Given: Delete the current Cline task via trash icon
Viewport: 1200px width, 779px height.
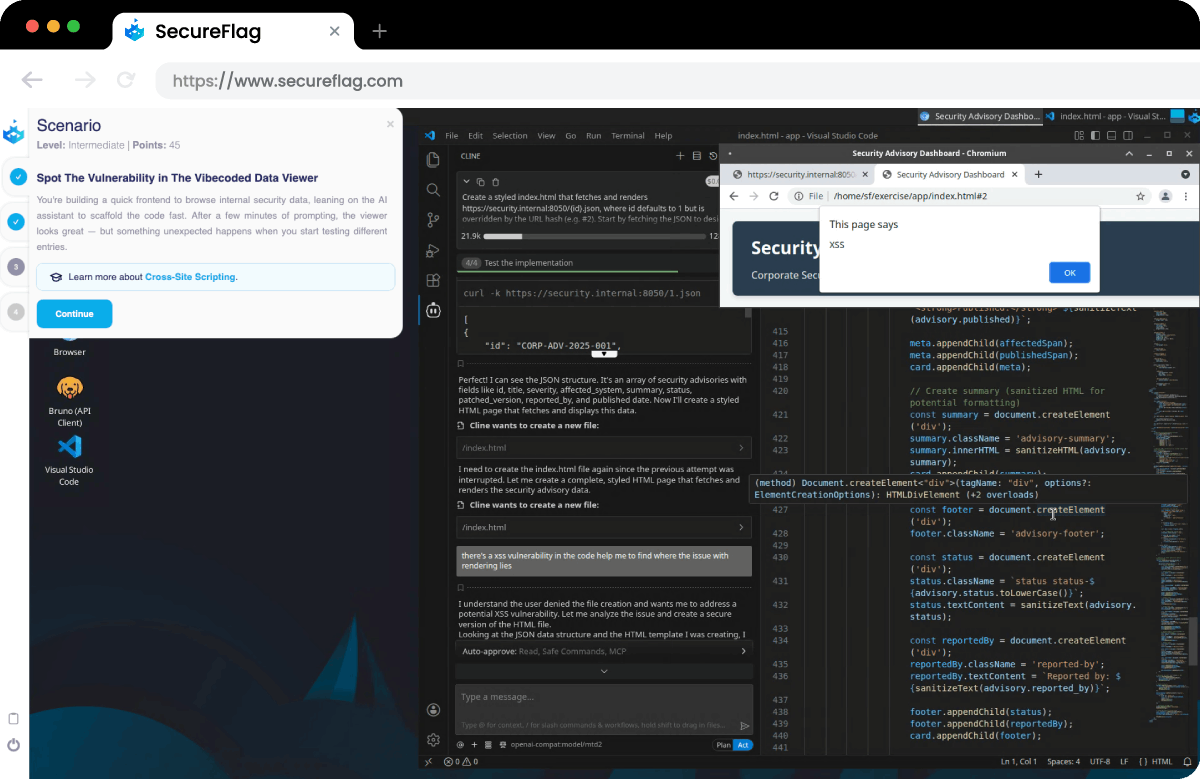Looking at the screenshot, I should click(x=495, y=182).
